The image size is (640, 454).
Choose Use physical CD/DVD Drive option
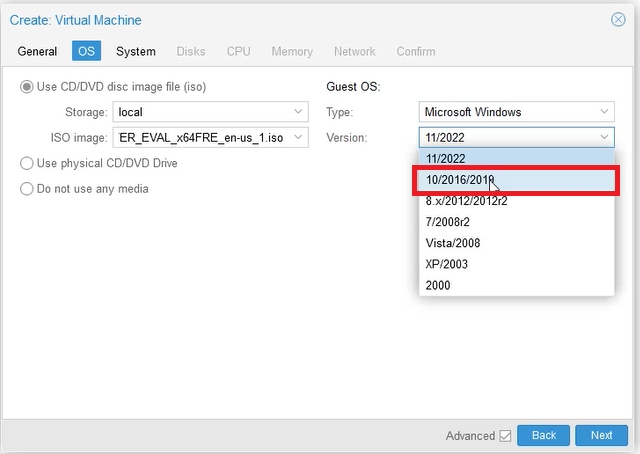(x=27, y=163)
